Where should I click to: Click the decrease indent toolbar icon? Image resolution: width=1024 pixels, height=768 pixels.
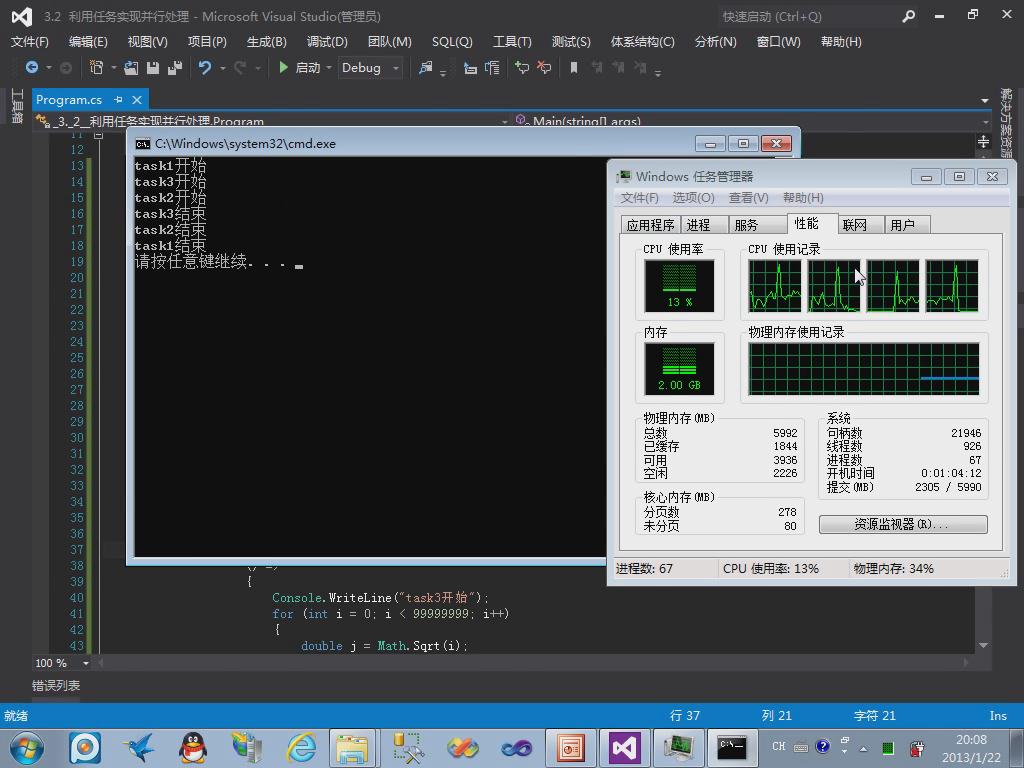tap(470, 67)
